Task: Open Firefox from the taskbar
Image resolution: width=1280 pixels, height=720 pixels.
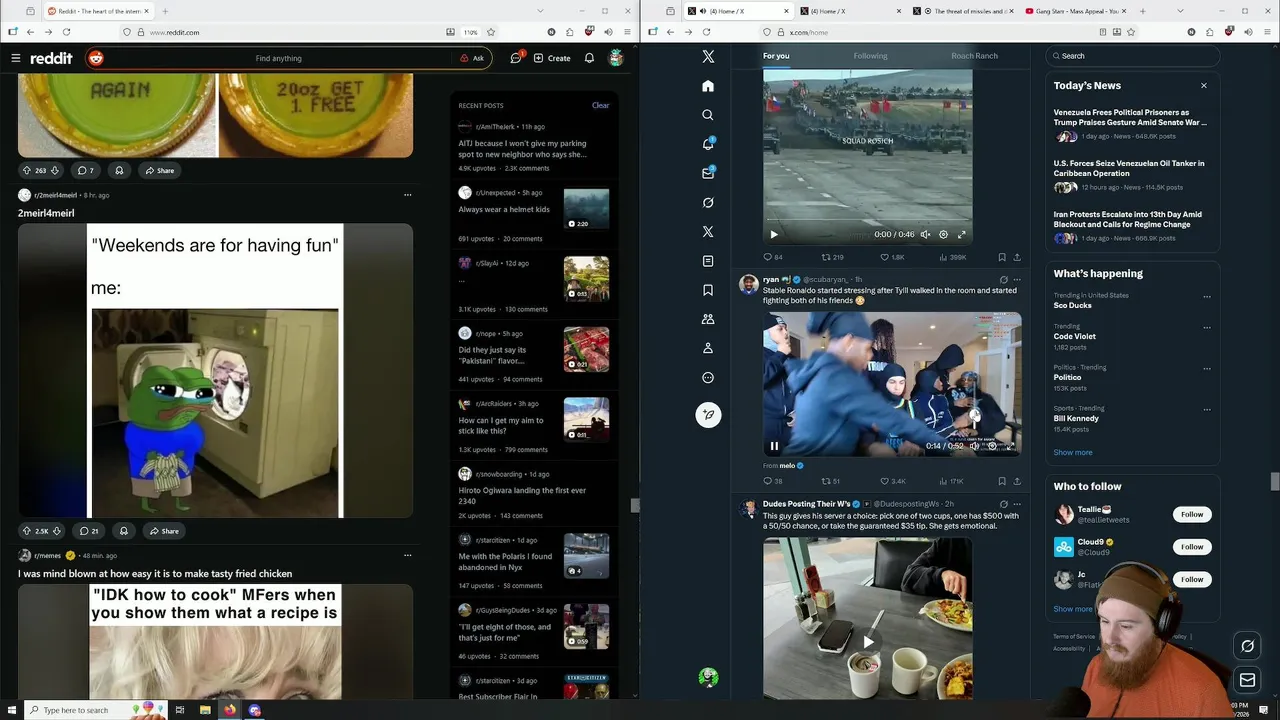Action: [x=229, y=710]
